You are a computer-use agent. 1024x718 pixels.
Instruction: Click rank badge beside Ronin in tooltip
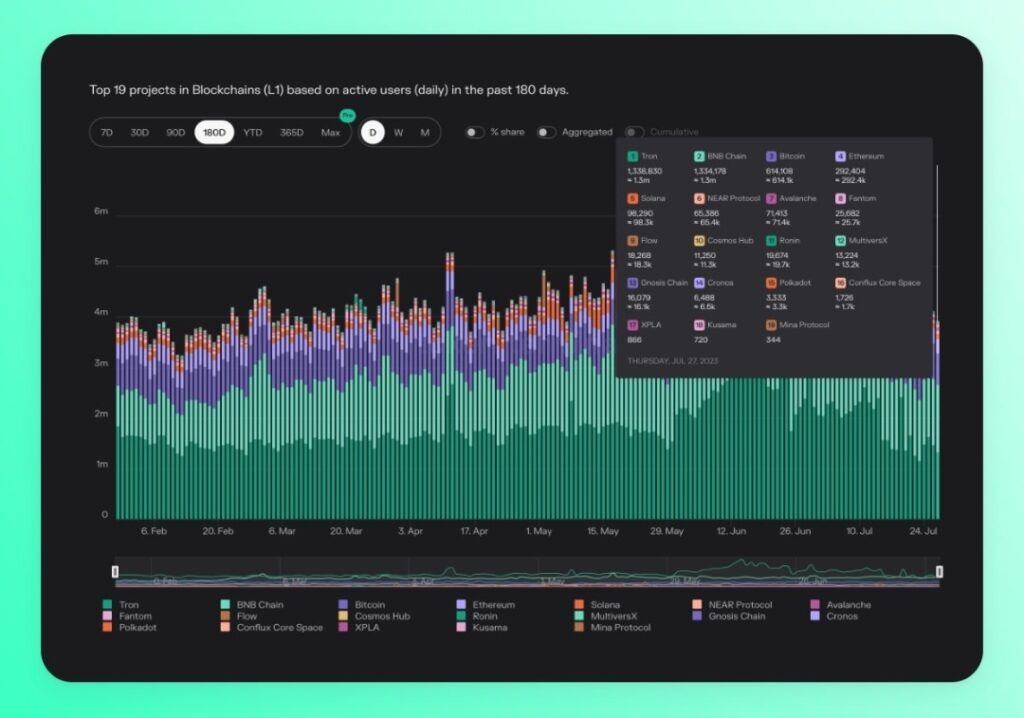click(771, 241)
